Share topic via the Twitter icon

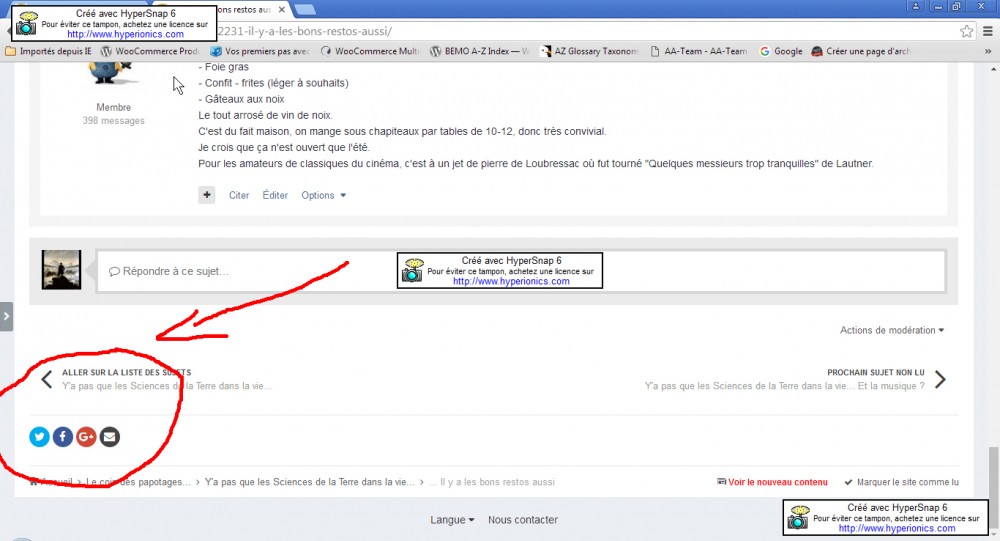[x=40, y=437]
